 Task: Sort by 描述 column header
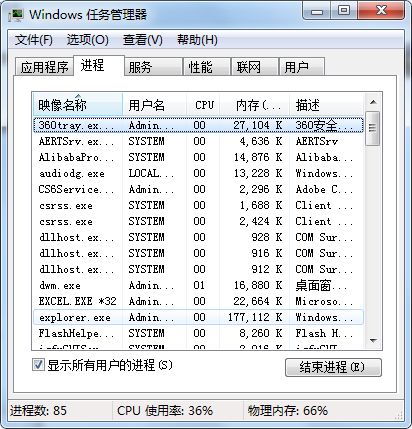326,105
